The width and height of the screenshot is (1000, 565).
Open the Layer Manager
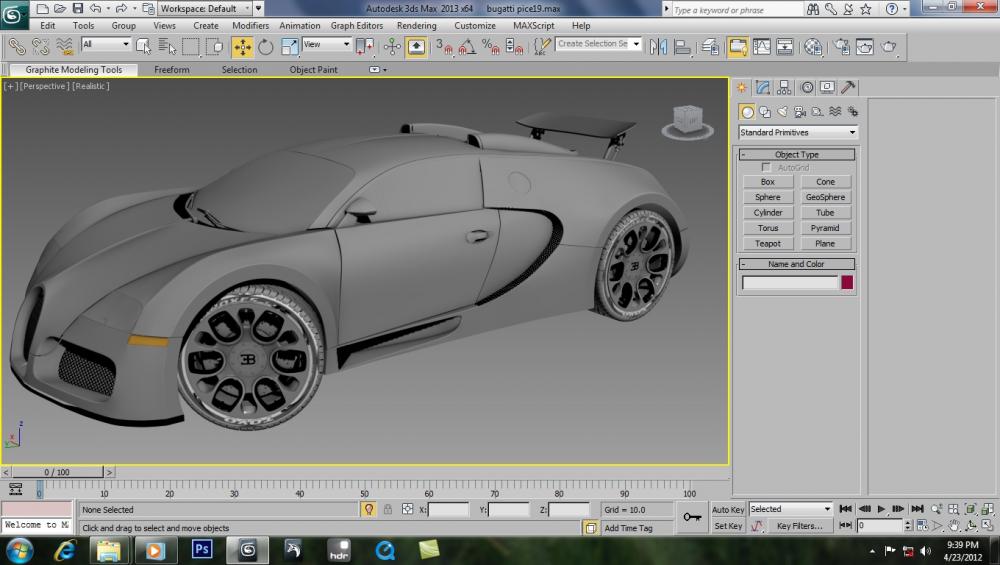710,47
